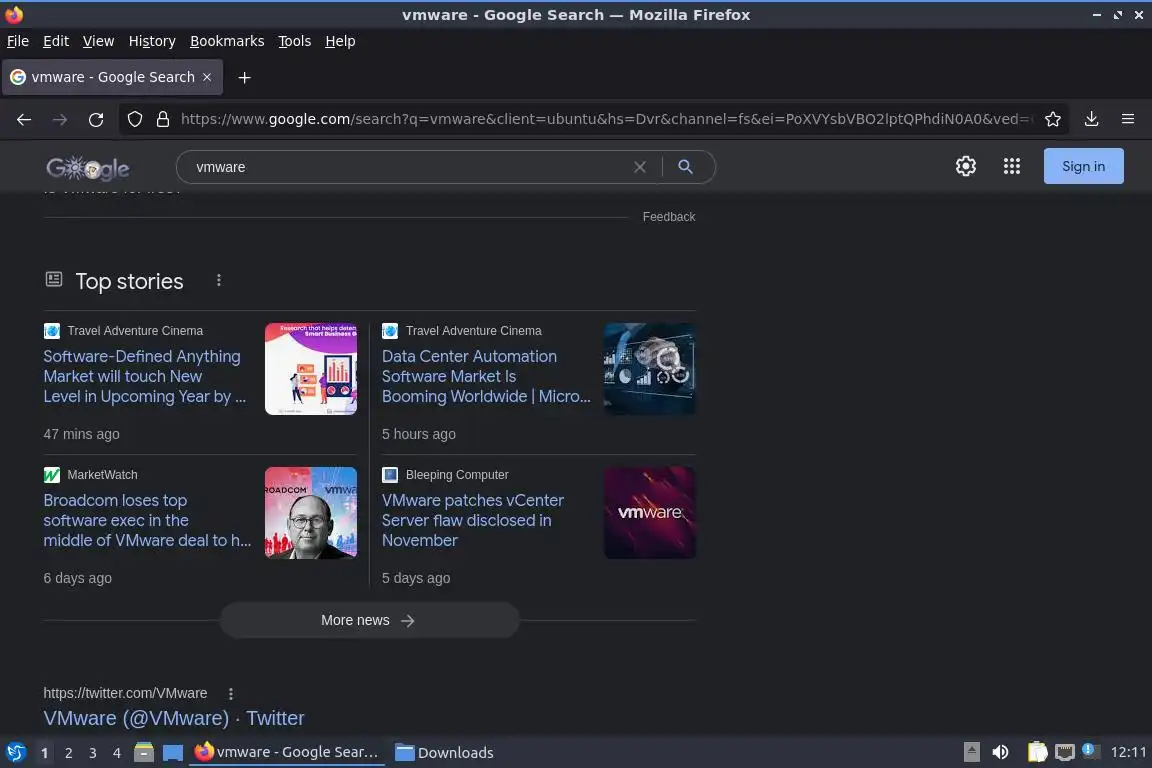Switch to Downloads window in taskbar
This screenshot has width=1152, height=768.
444,753
